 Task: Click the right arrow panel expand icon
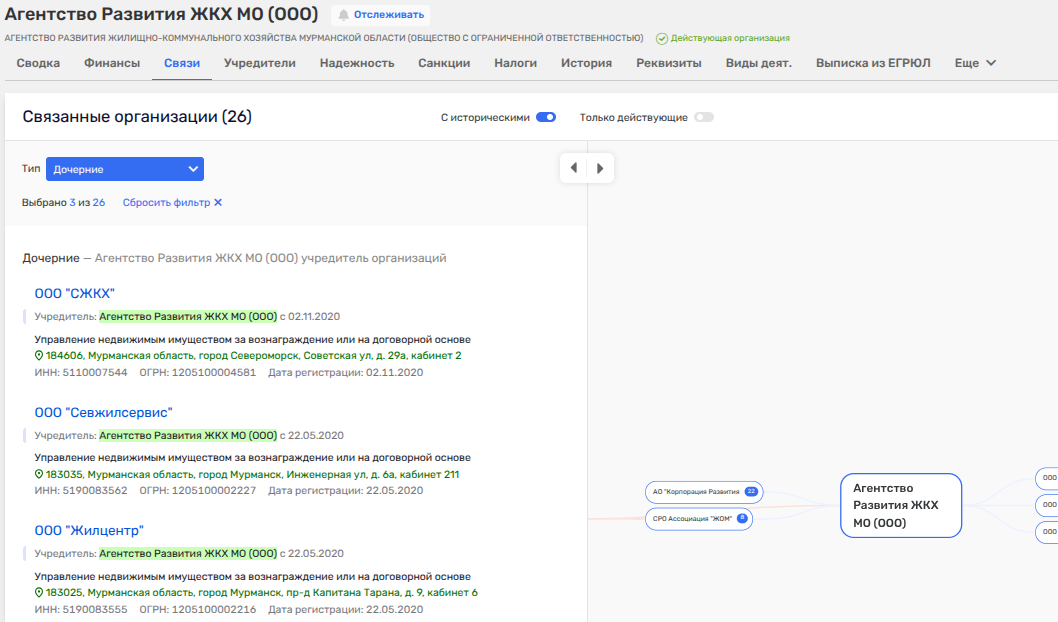pyautogui.click(x=600, y=168)
